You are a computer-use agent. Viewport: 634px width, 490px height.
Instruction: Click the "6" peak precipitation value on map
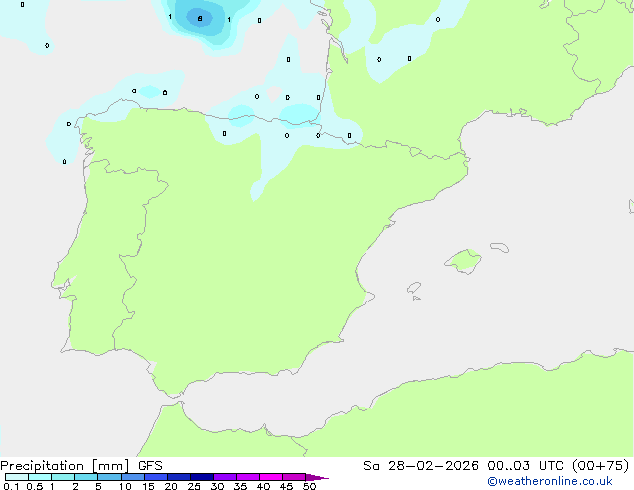(200, 19)
